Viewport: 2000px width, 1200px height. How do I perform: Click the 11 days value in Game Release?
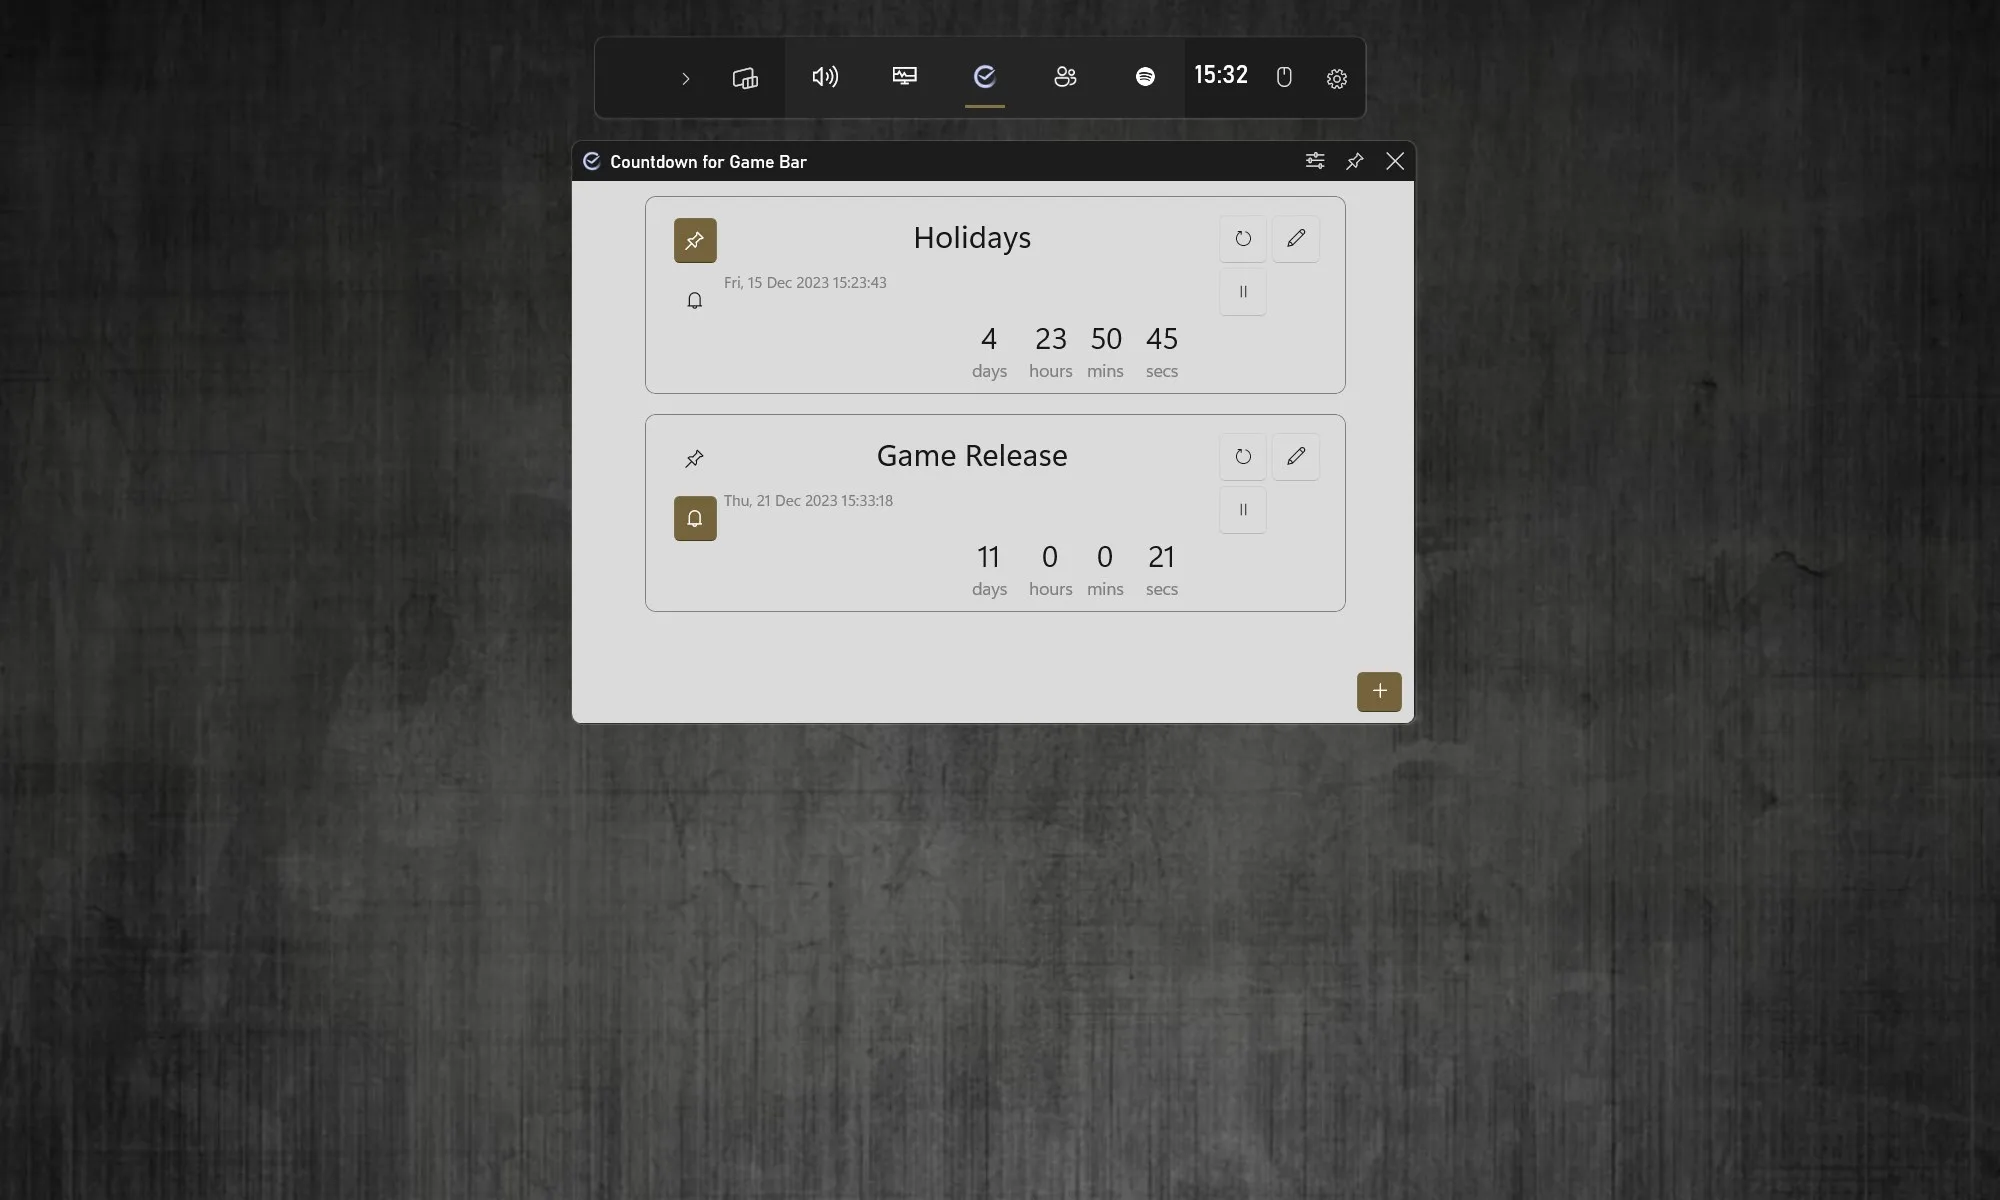pyautogui.click(x=988, y=557)
